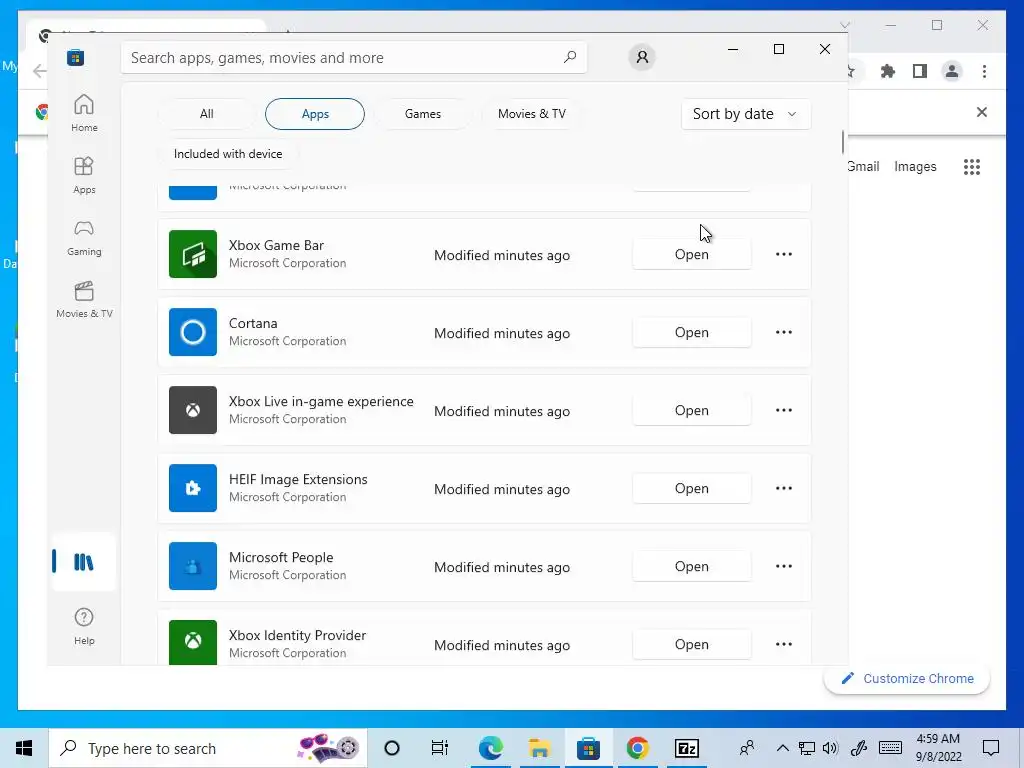1024x768 pixels.
Task: Open Xbox Identity Provider
Action: coord(692,644)
